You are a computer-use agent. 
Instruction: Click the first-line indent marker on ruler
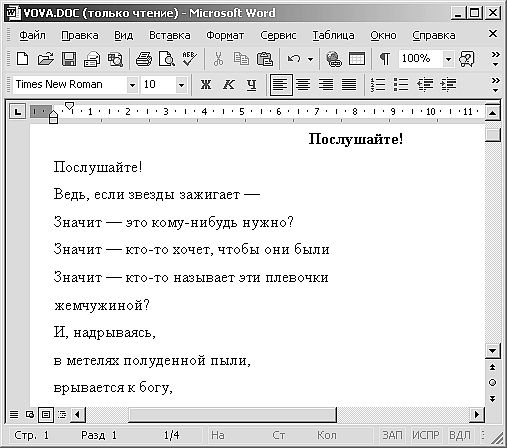pos(69,106)
